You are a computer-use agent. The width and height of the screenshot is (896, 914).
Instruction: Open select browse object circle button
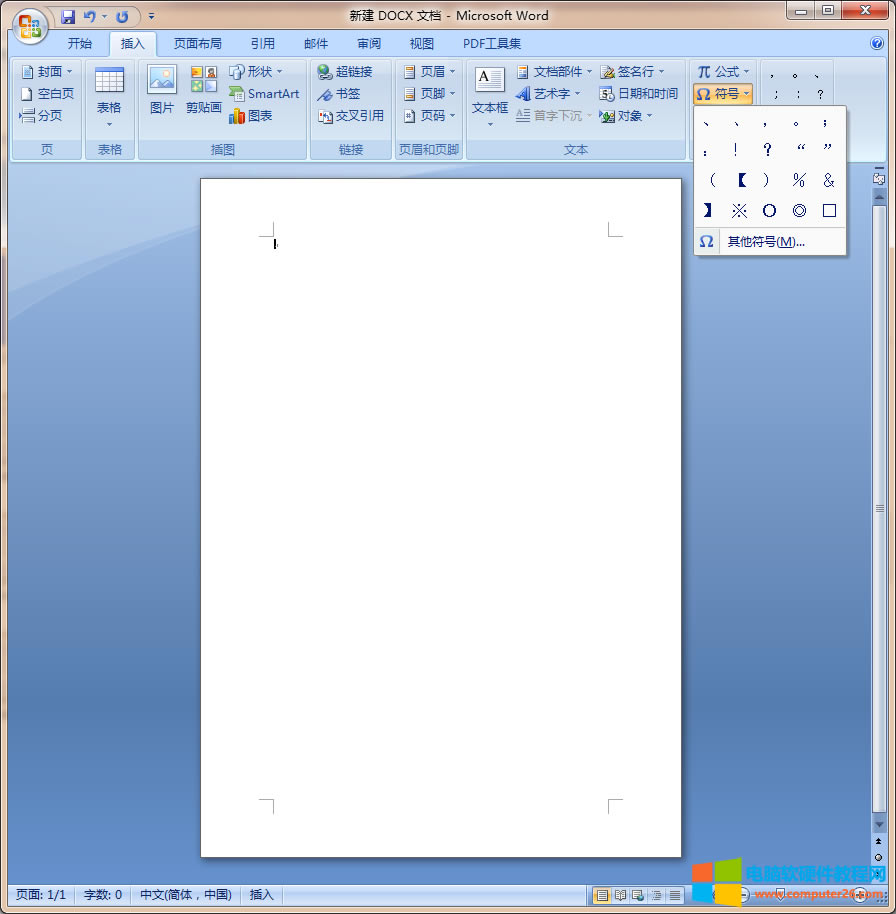coord(879,857)
